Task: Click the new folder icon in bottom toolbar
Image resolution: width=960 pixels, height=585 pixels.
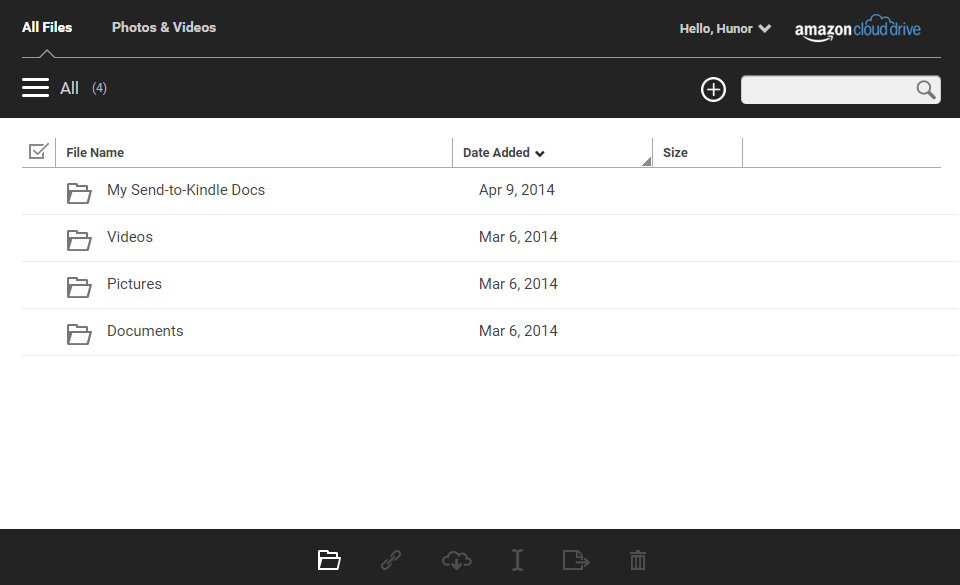Action: click(x=329, y=560)
